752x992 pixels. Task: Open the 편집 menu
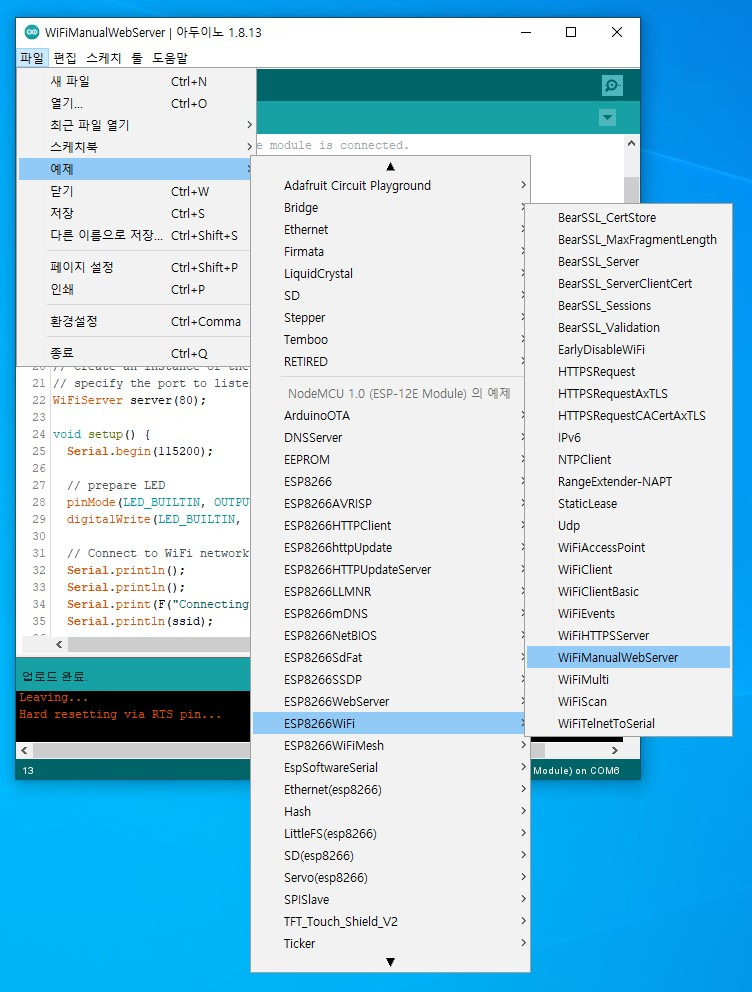pyautogui.click(x=65, y=58)
